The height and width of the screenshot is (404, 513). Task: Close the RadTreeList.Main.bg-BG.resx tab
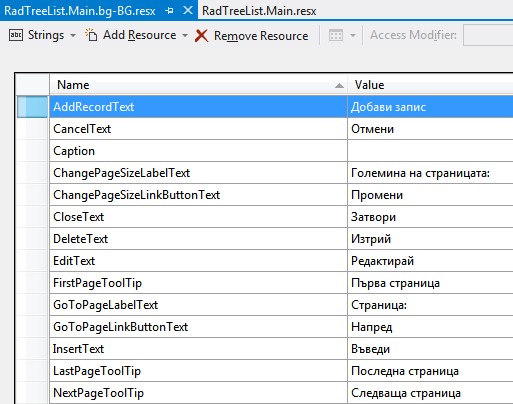pos(188,11)
